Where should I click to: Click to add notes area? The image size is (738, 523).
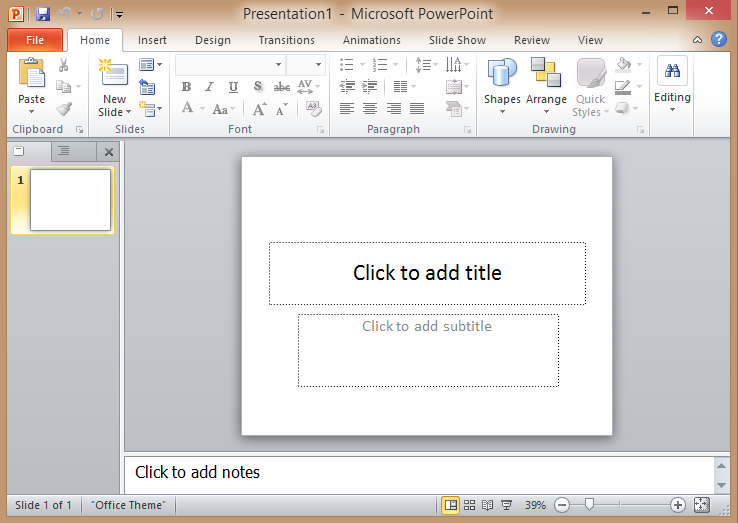tap(419, 475)
